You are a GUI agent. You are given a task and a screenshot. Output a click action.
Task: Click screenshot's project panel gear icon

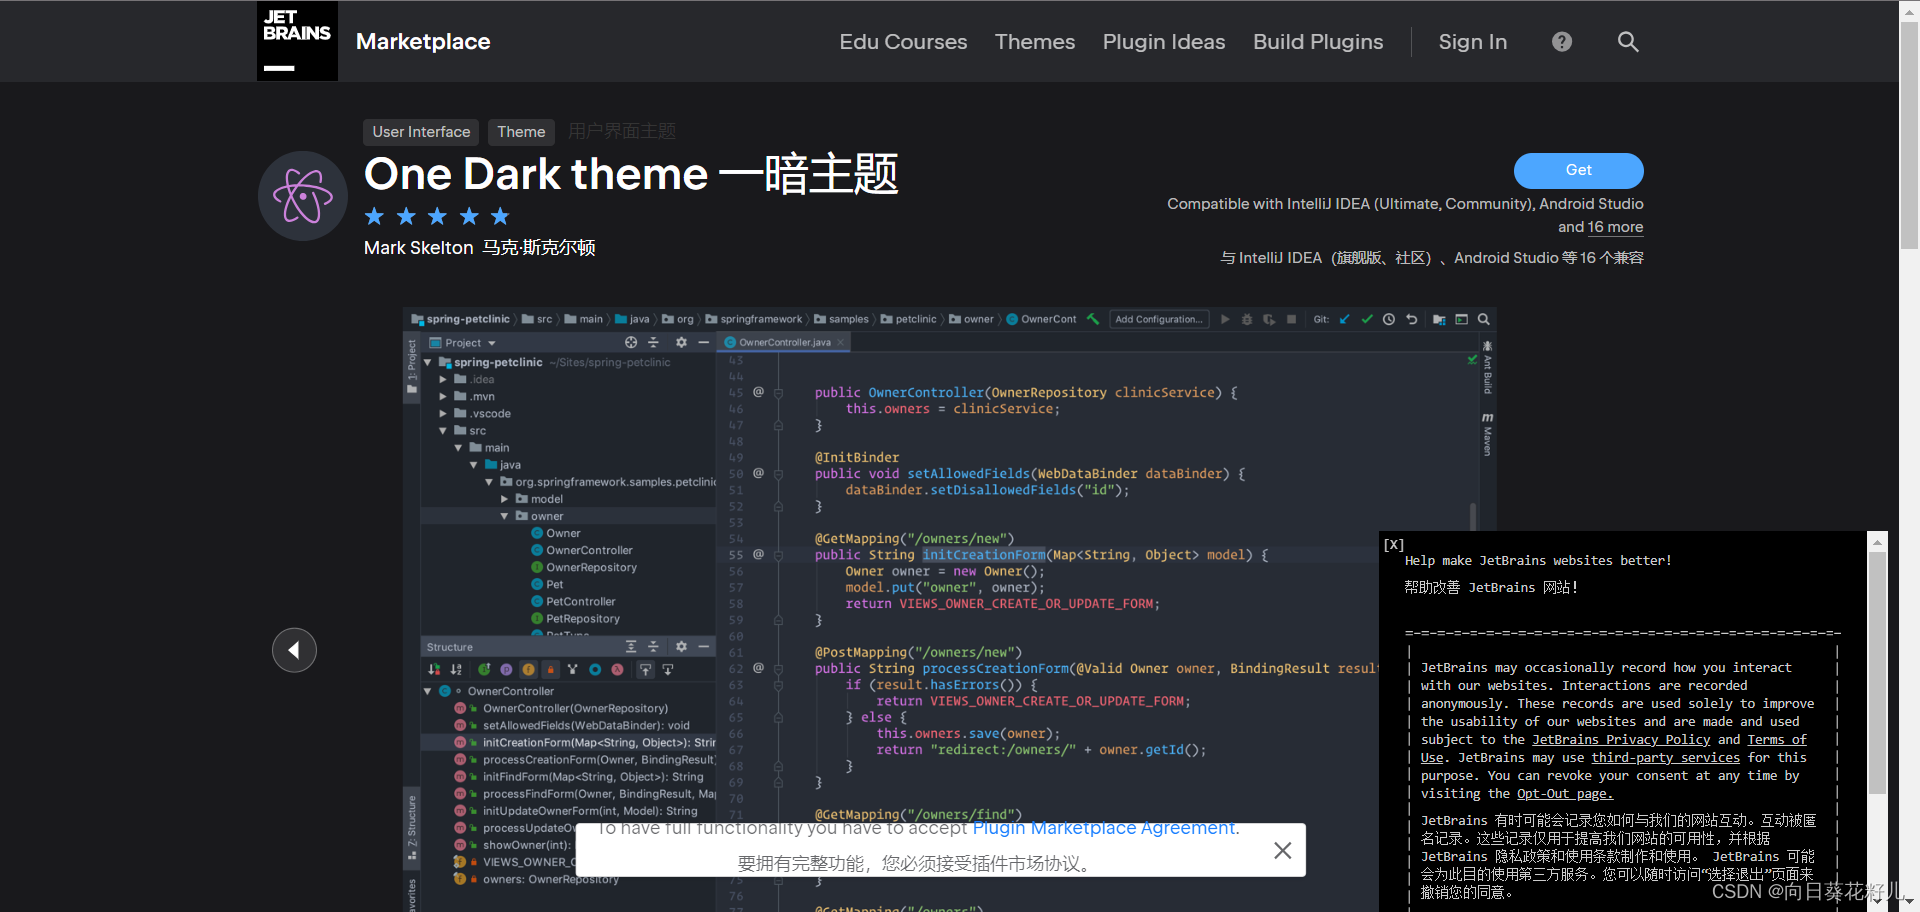pos(681,343)
